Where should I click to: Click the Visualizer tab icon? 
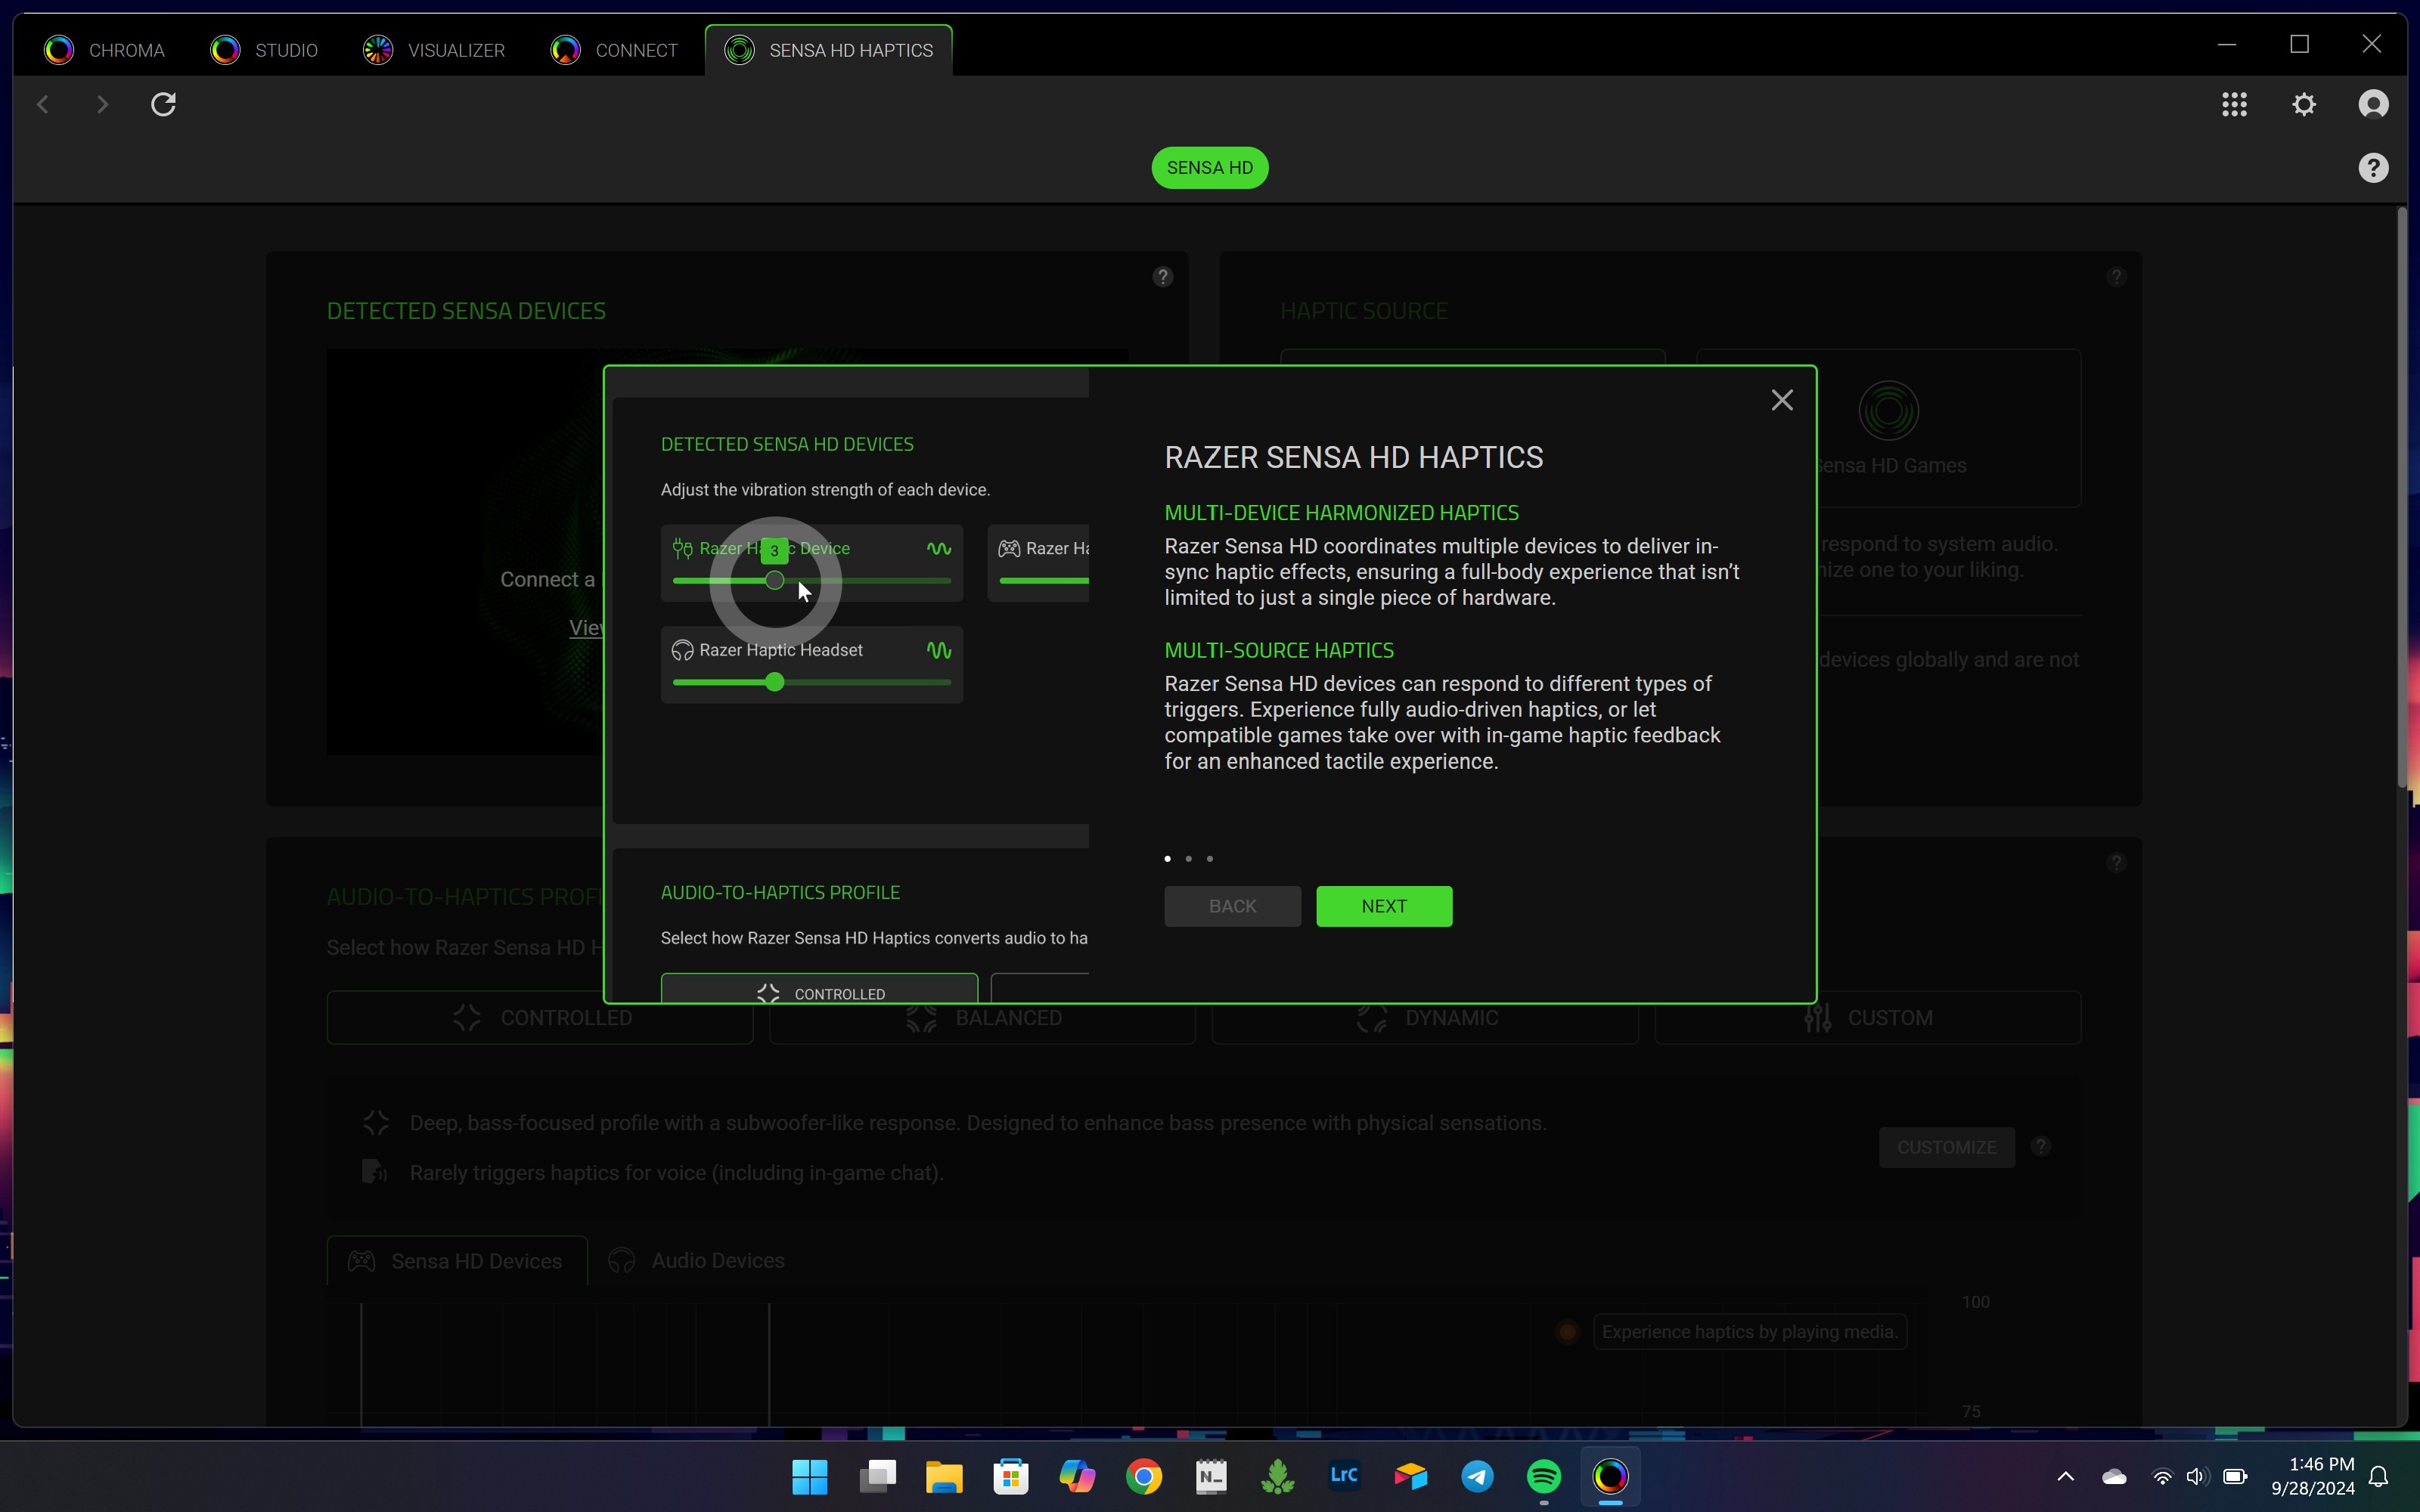pos(378,49)
